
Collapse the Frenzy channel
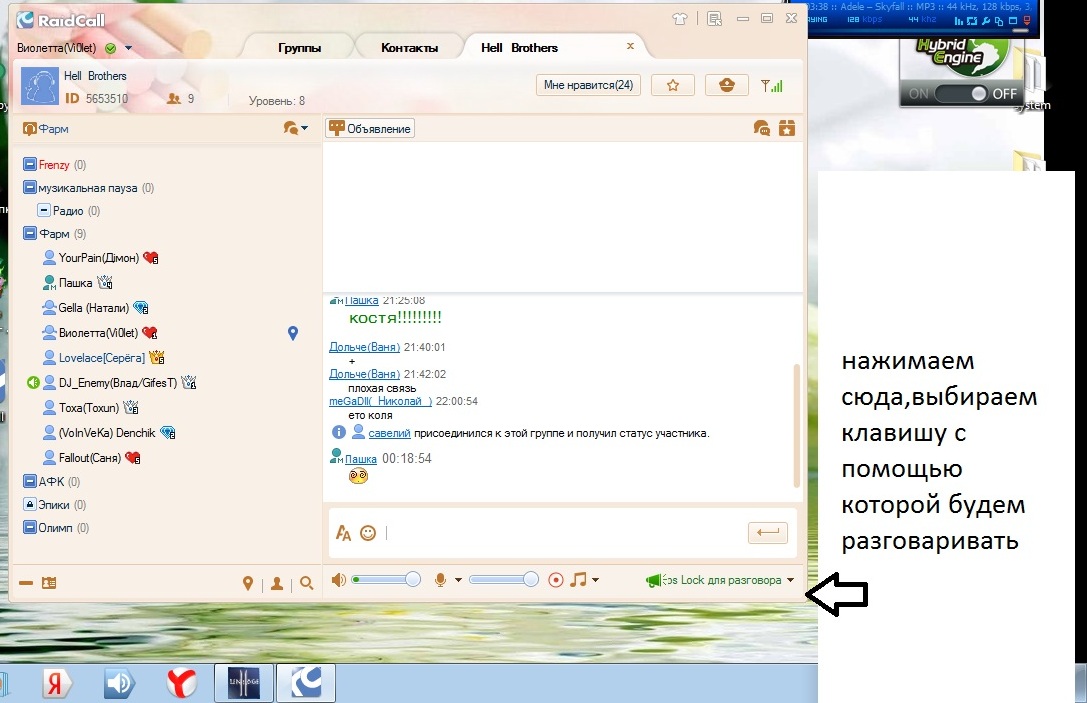point(29,164)
